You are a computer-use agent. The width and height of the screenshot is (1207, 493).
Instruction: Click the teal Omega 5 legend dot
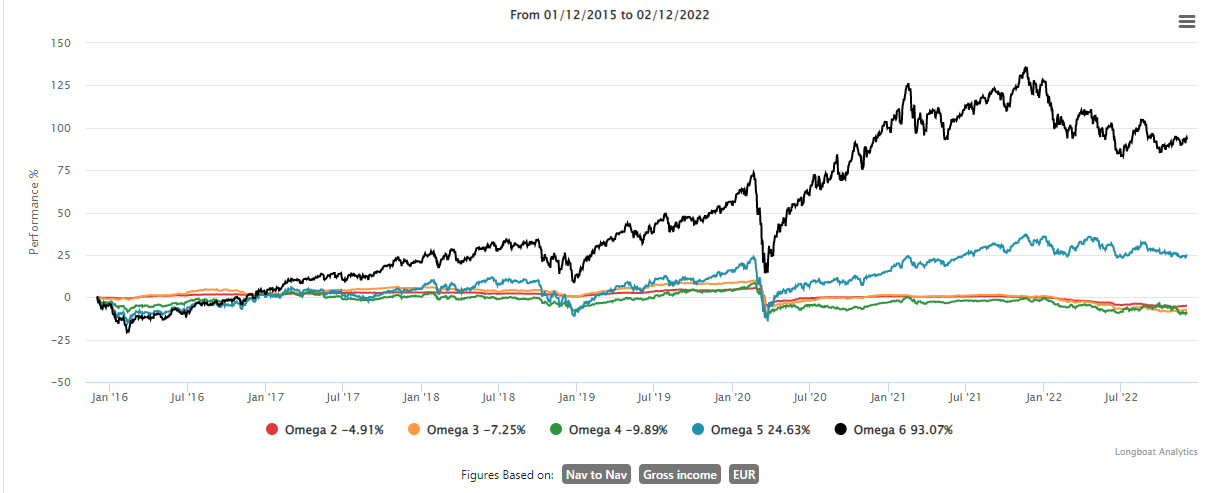click(697, 430)
